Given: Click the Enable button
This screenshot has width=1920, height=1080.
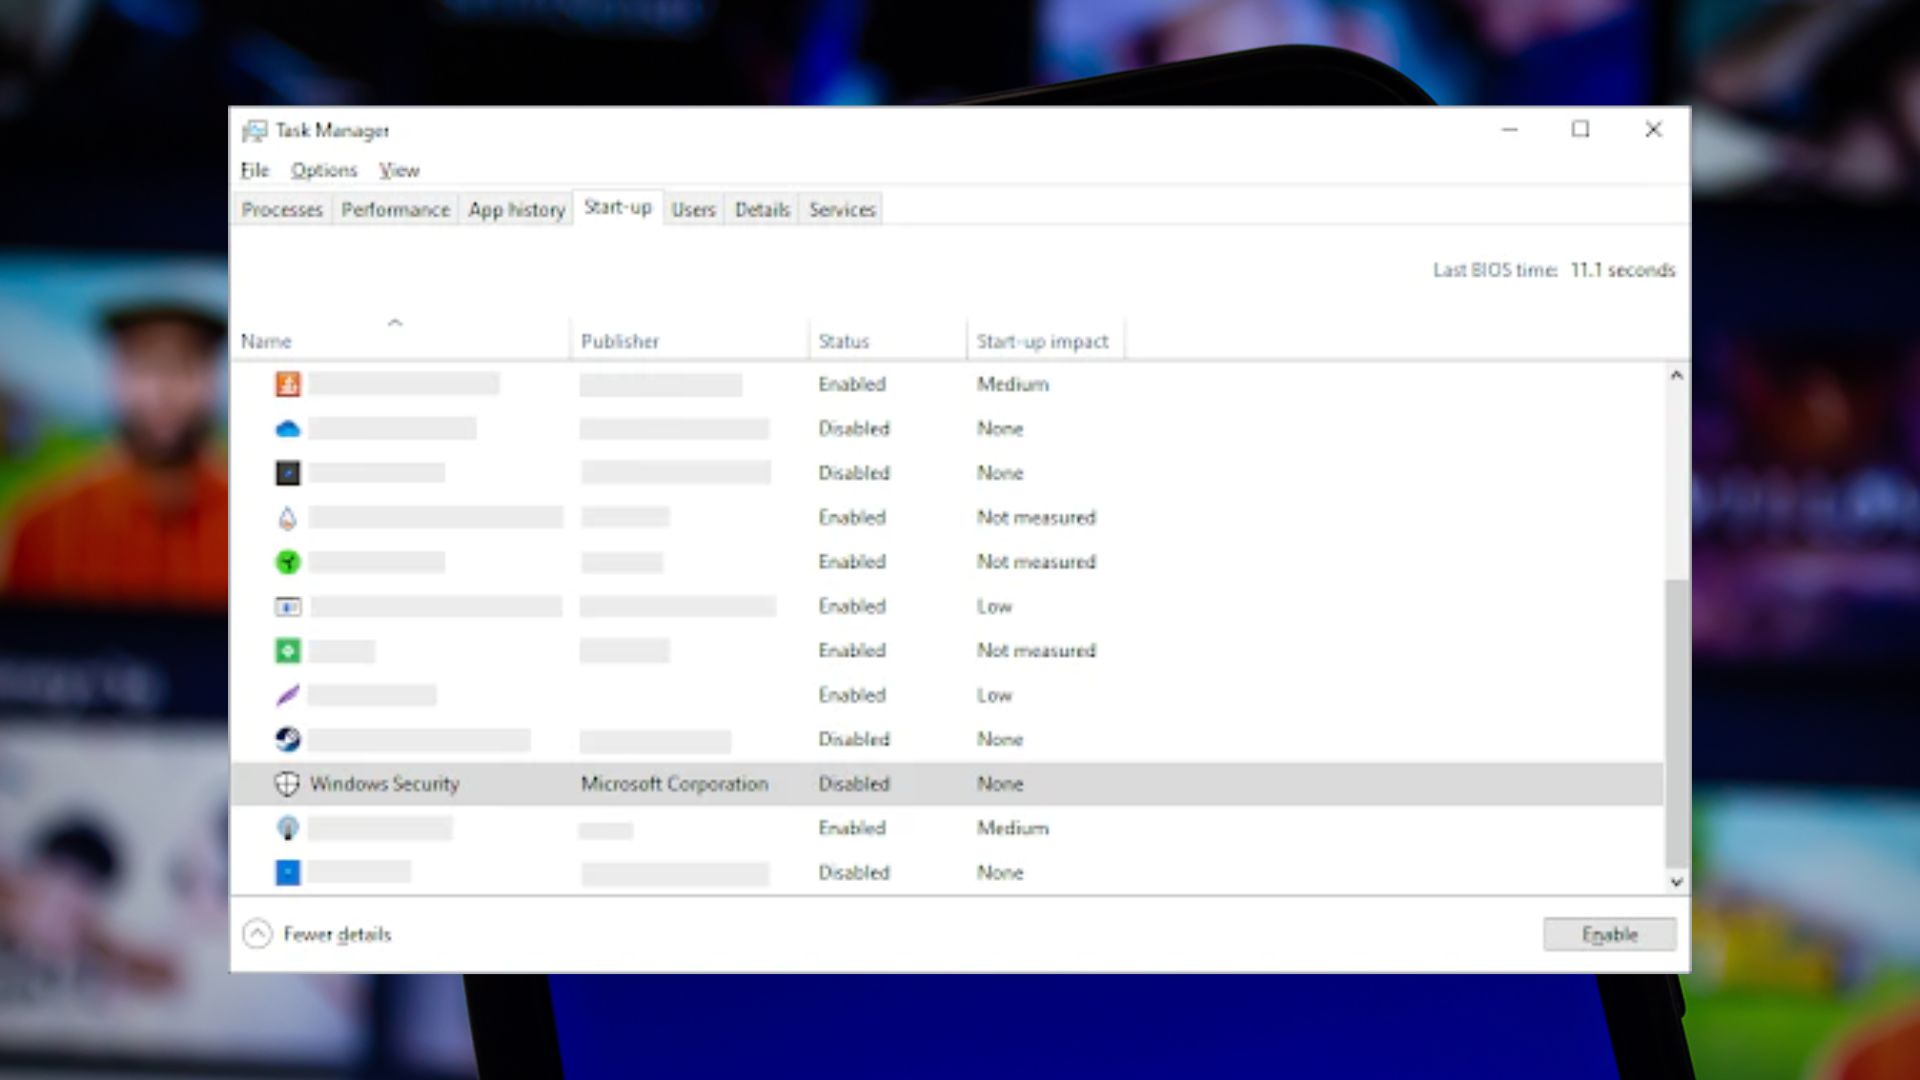Looking at the screenshot, I should [x=1610, y=934].
